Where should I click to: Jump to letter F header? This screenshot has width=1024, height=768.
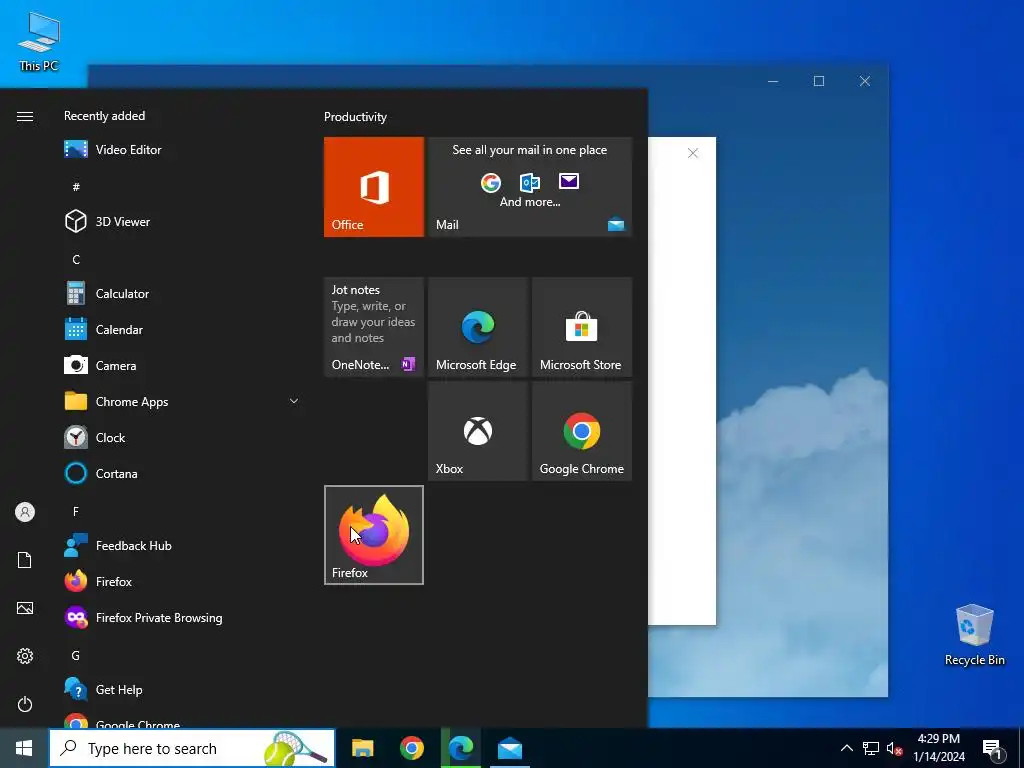76,511
